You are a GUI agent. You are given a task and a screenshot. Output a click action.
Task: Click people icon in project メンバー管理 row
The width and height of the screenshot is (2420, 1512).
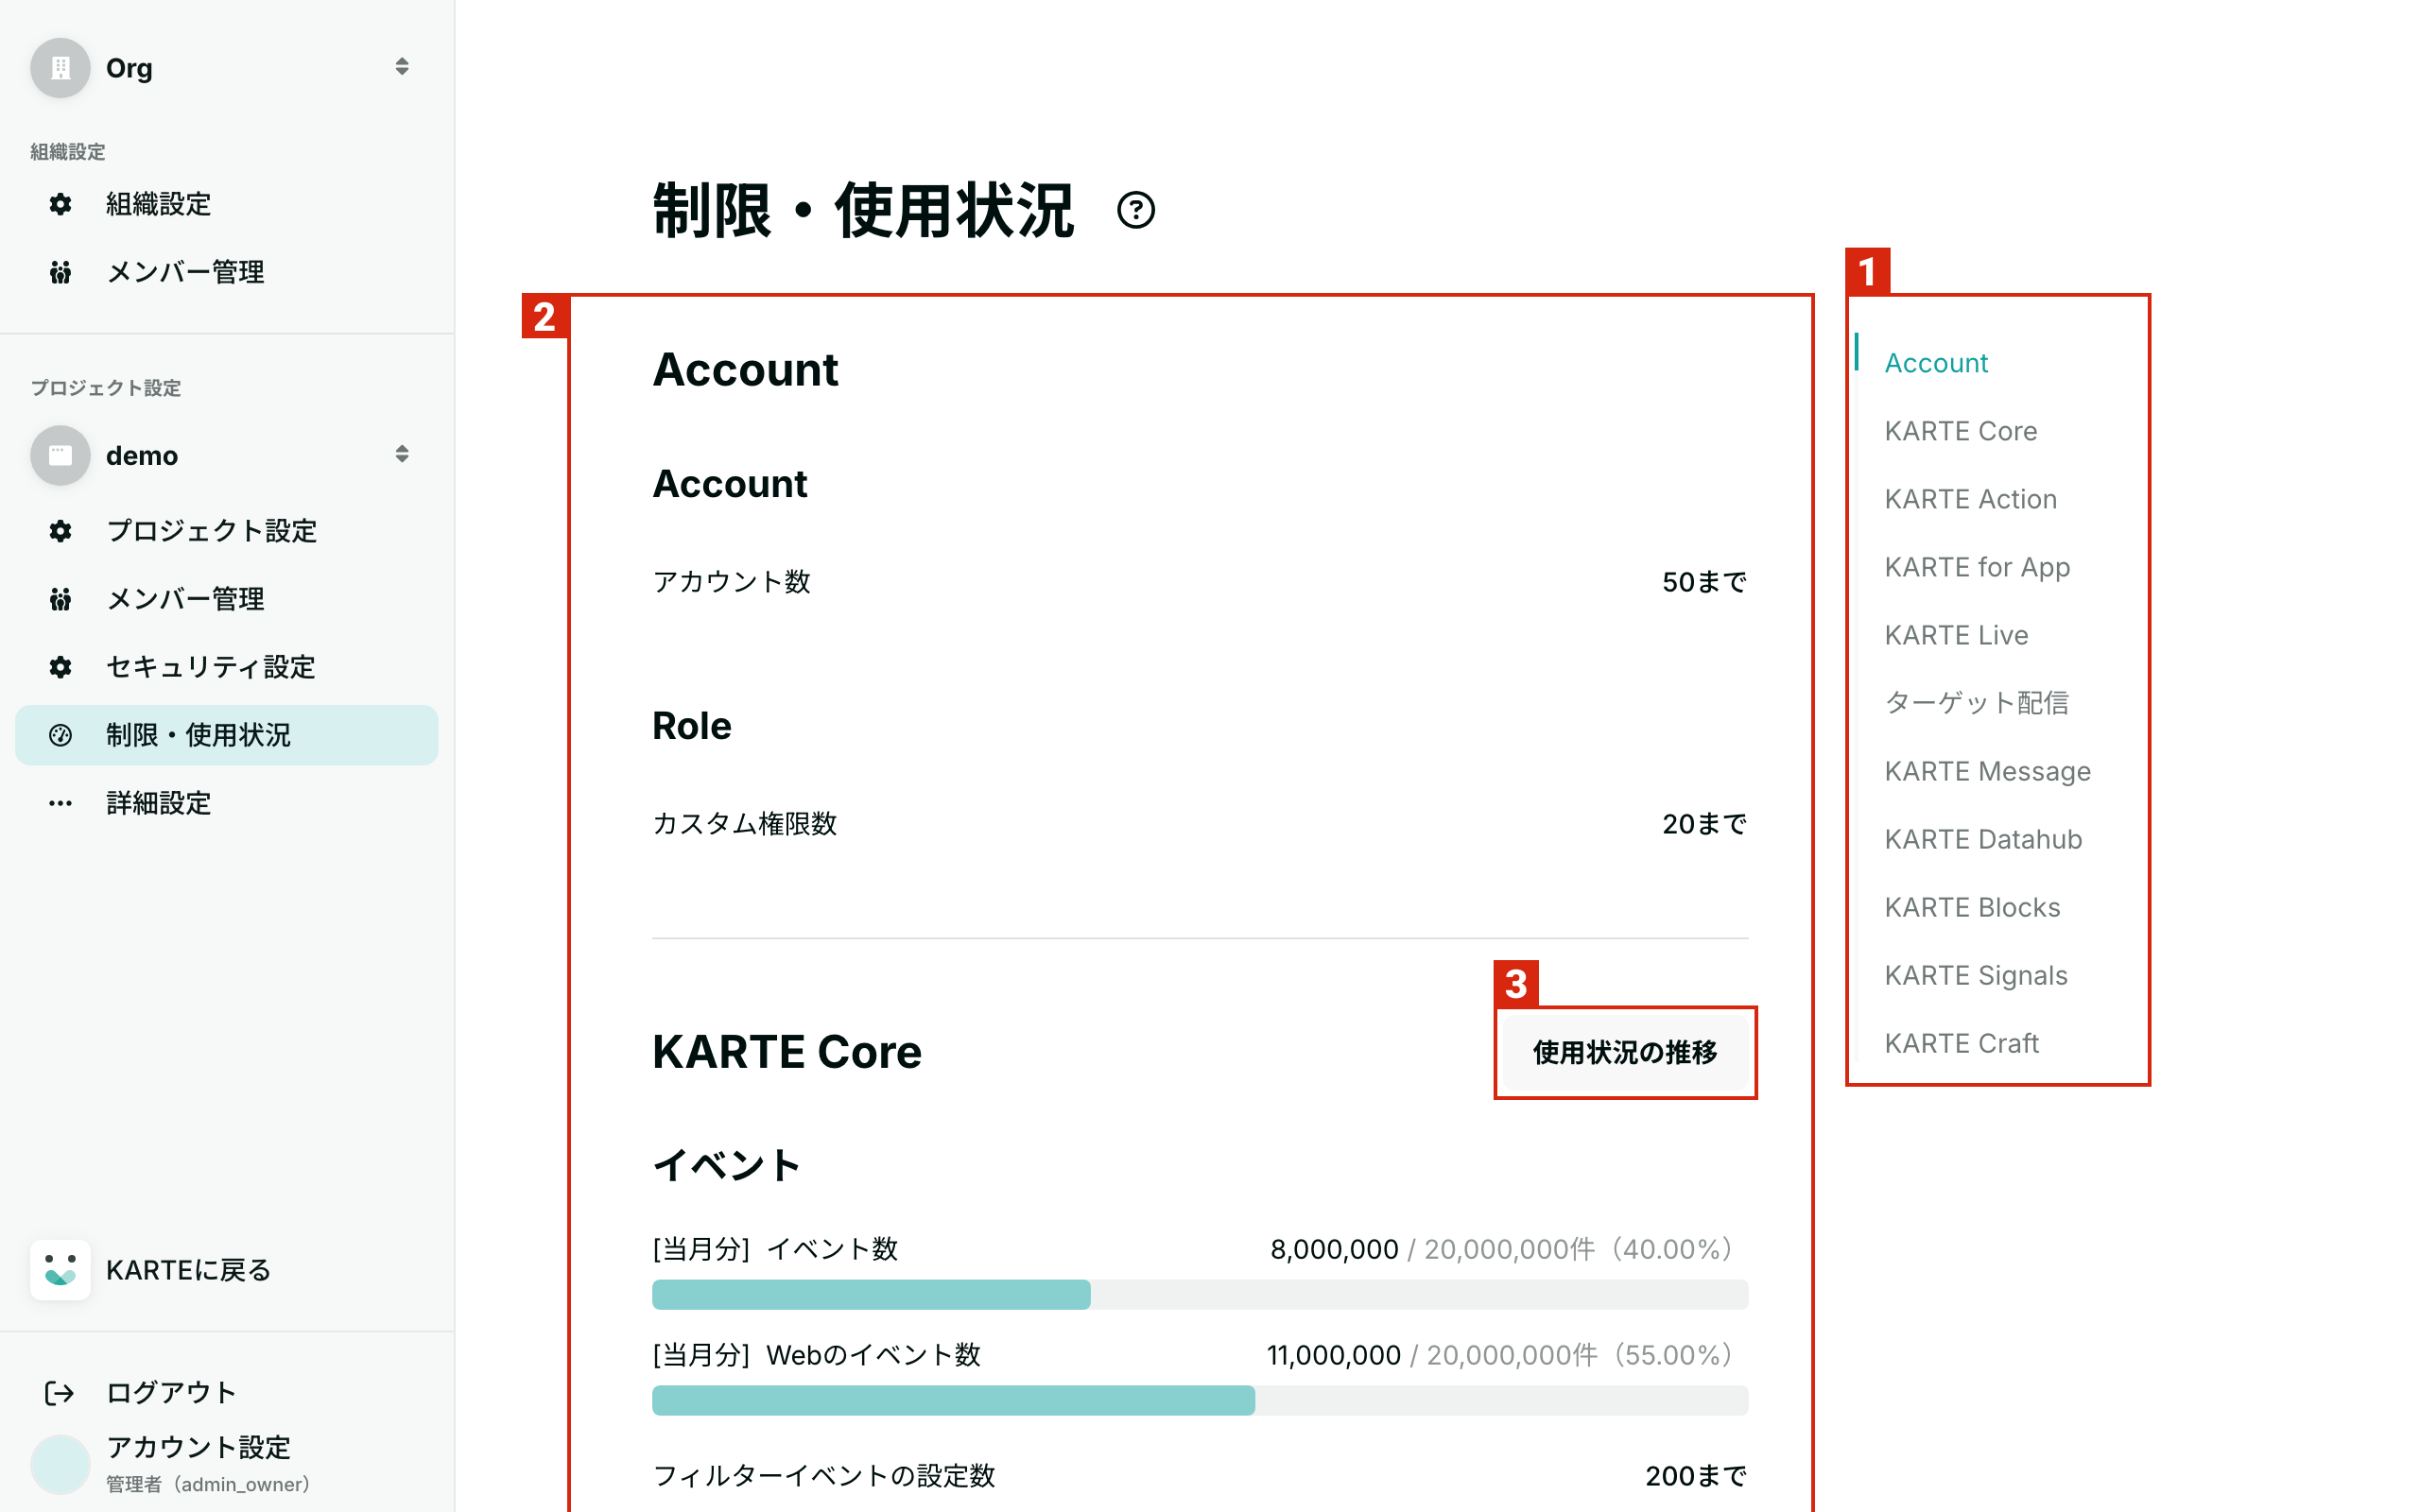tap(60, 599)
